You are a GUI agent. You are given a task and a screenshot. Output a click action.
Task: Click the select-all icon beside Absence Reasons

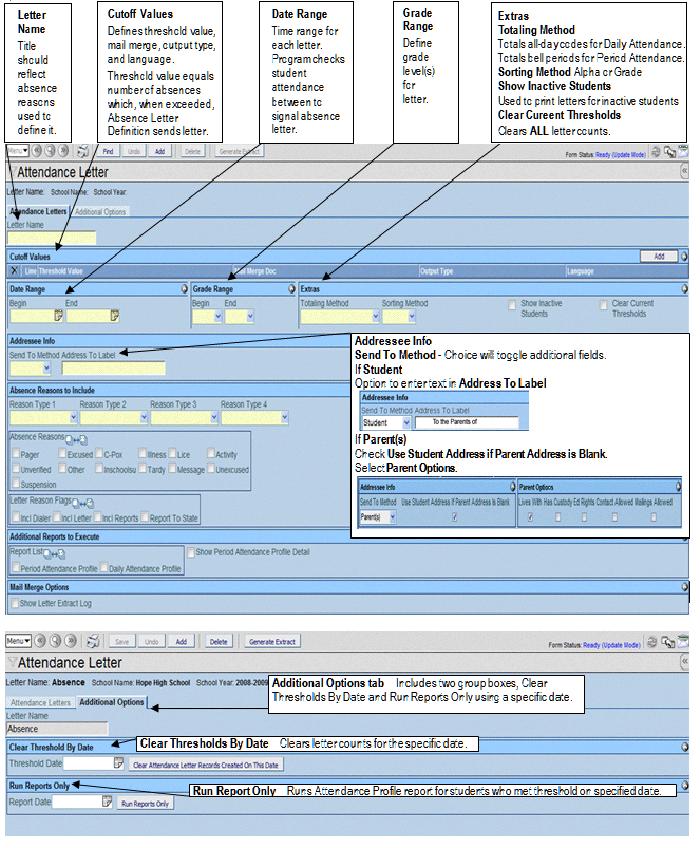click(x=67, y=438)
